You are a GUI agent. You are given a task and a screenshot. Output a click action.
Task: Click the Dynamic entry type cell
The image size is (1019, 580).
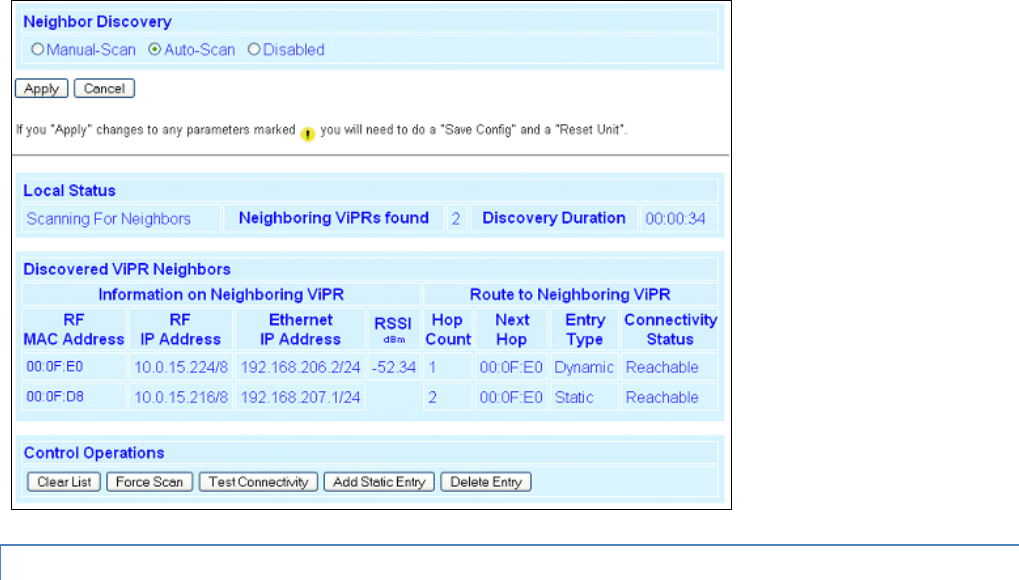pos(584,367)
